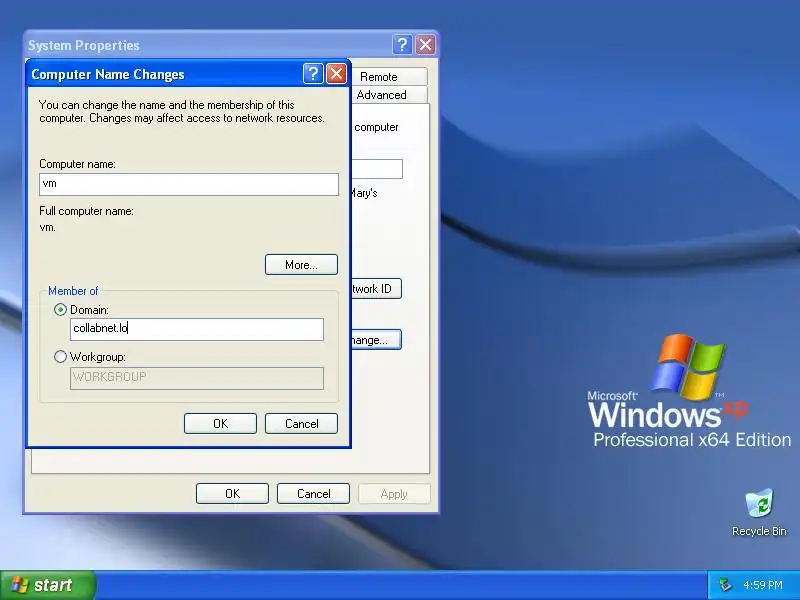Close the System Properties window
800x600 pixels.
pos(426,45)
